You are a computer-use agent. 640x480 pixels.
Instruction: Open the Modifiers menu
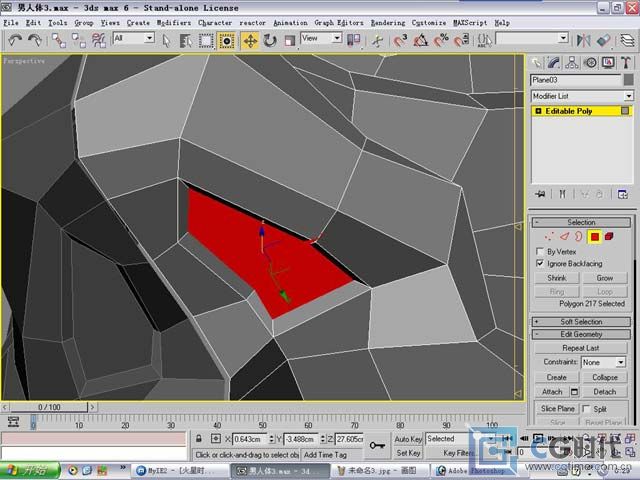tap(174, 23)
